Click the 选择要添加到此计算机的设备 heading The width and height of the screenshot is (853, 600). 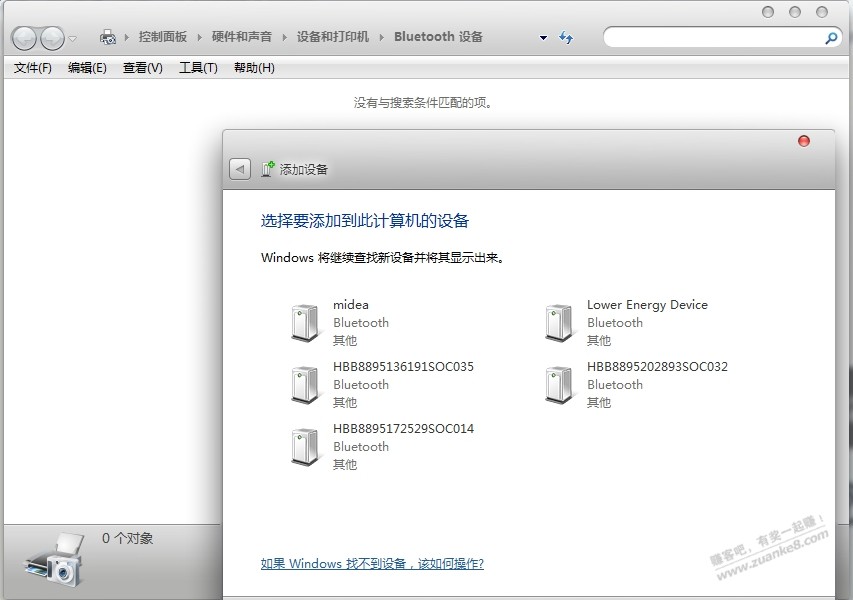(364, 221)
